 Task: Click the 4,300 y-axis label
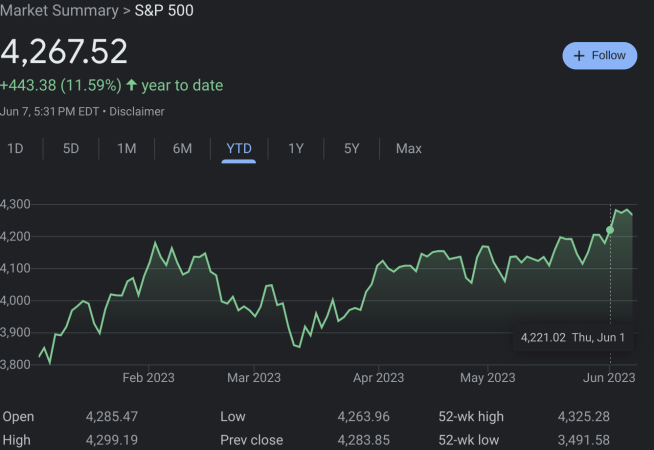[15, 204]
